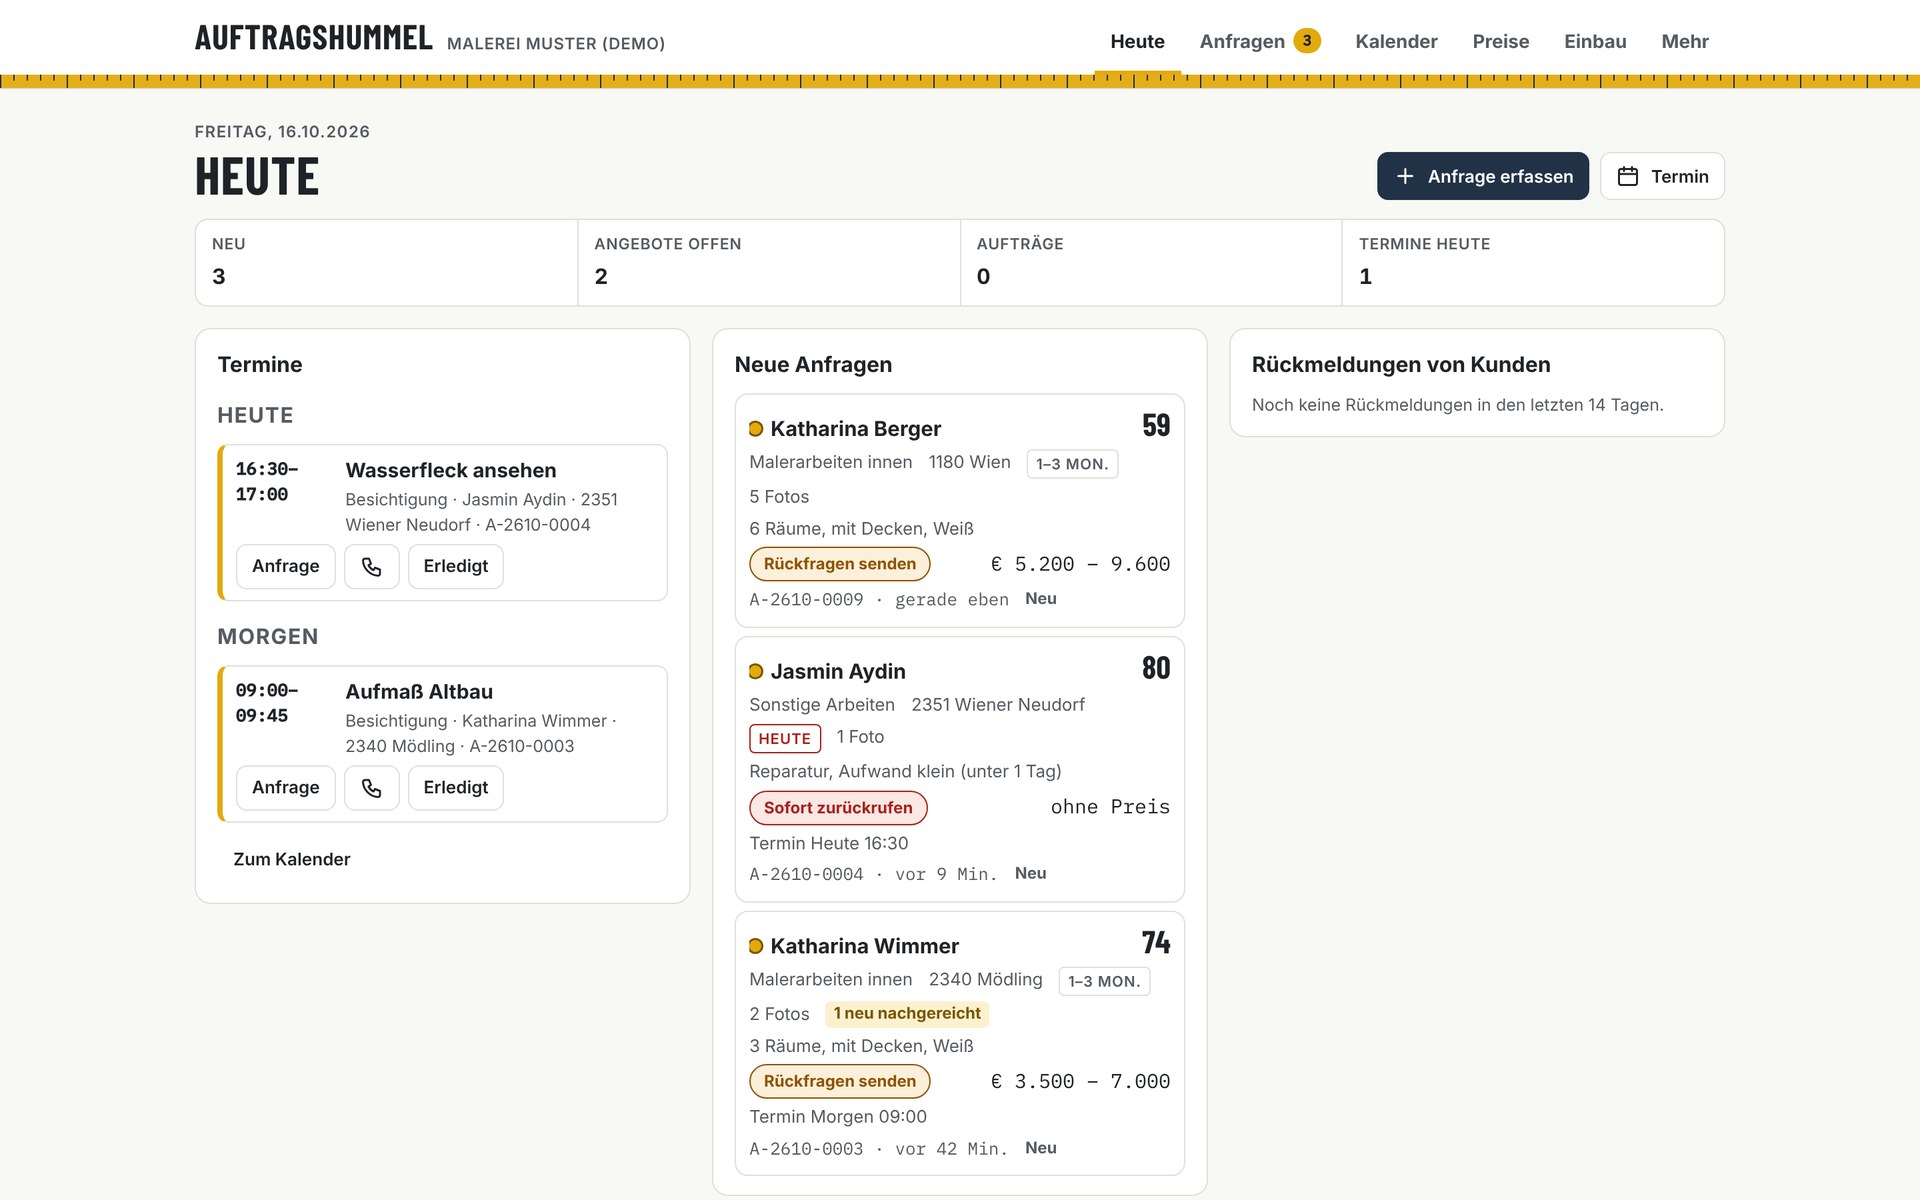The height and width of the screenshot is (1200, 1920).
Task: Click Rückfragen senden for Katharina Wimmer
Action: (839, 1081)
